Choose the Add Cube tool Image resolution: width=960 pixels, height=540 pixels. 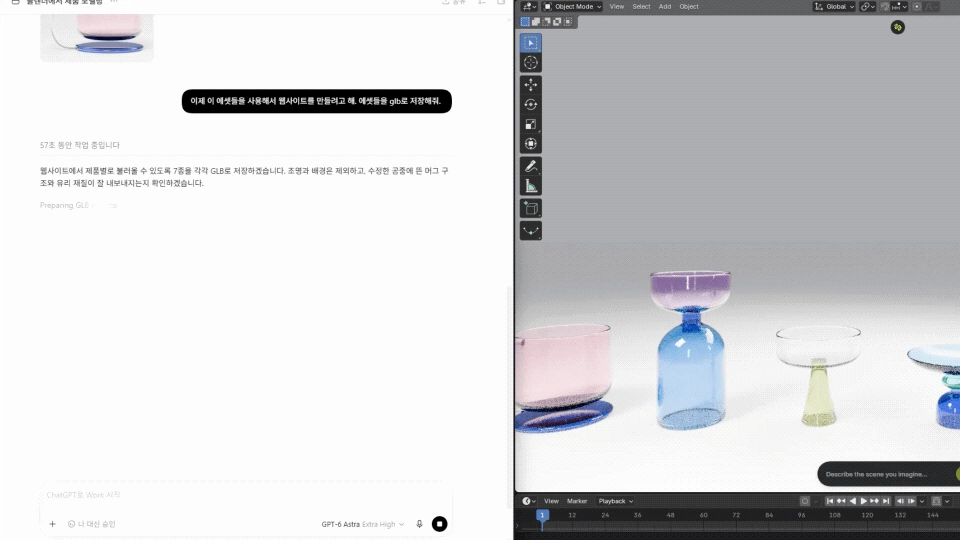pyautogui.click(x=531, y=209)
